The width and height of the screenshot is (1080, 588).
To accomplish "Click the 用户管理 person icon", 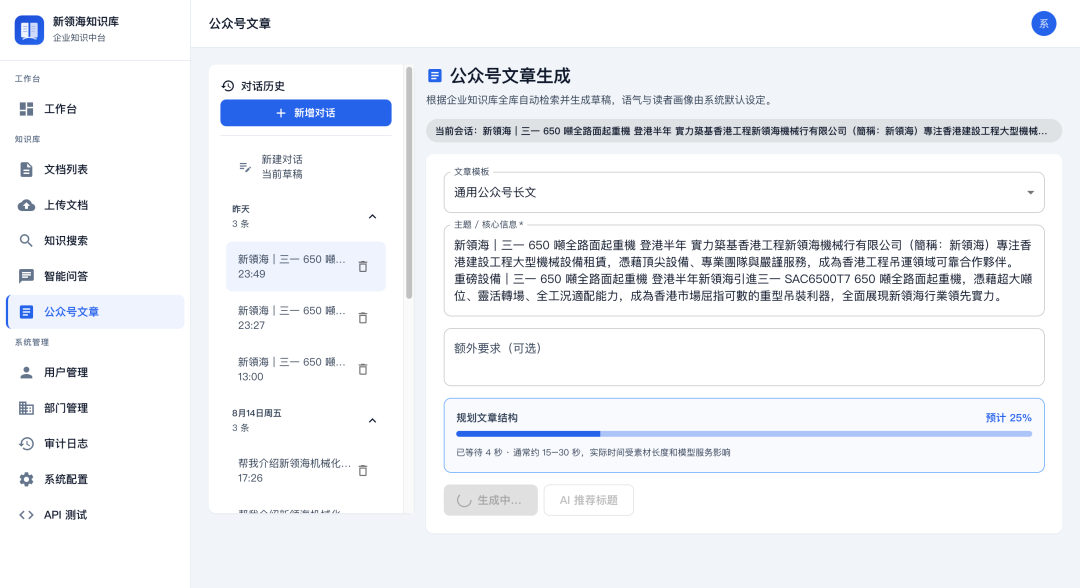I will [26, 372].
